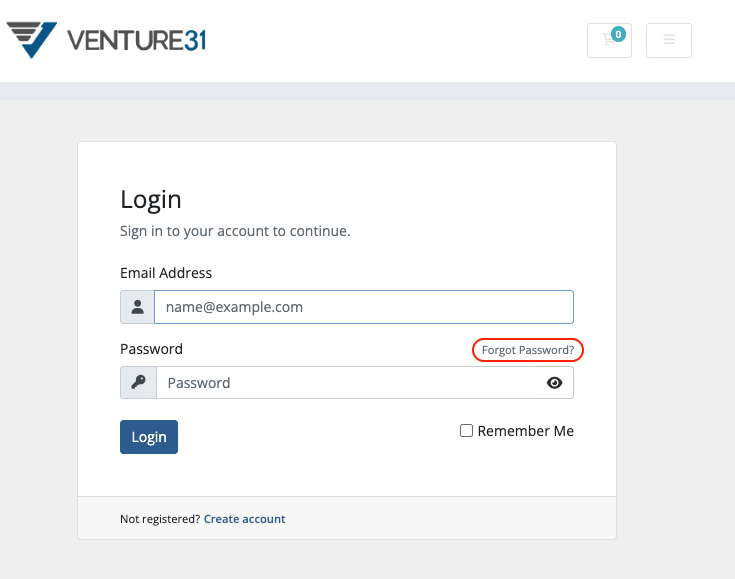Check the Remember Me checkbox
Screen dimensions: 735x579
coord(466,430)
